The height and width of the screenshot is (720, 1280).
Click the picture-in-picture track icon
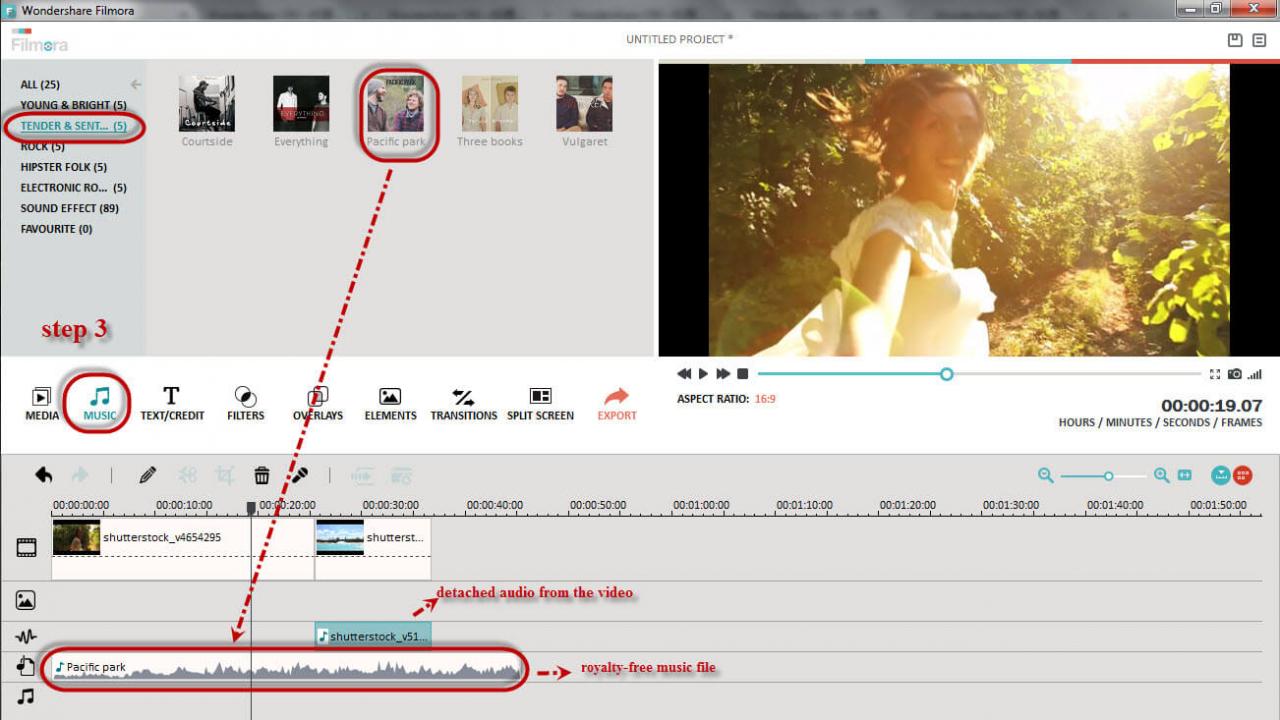26,600
